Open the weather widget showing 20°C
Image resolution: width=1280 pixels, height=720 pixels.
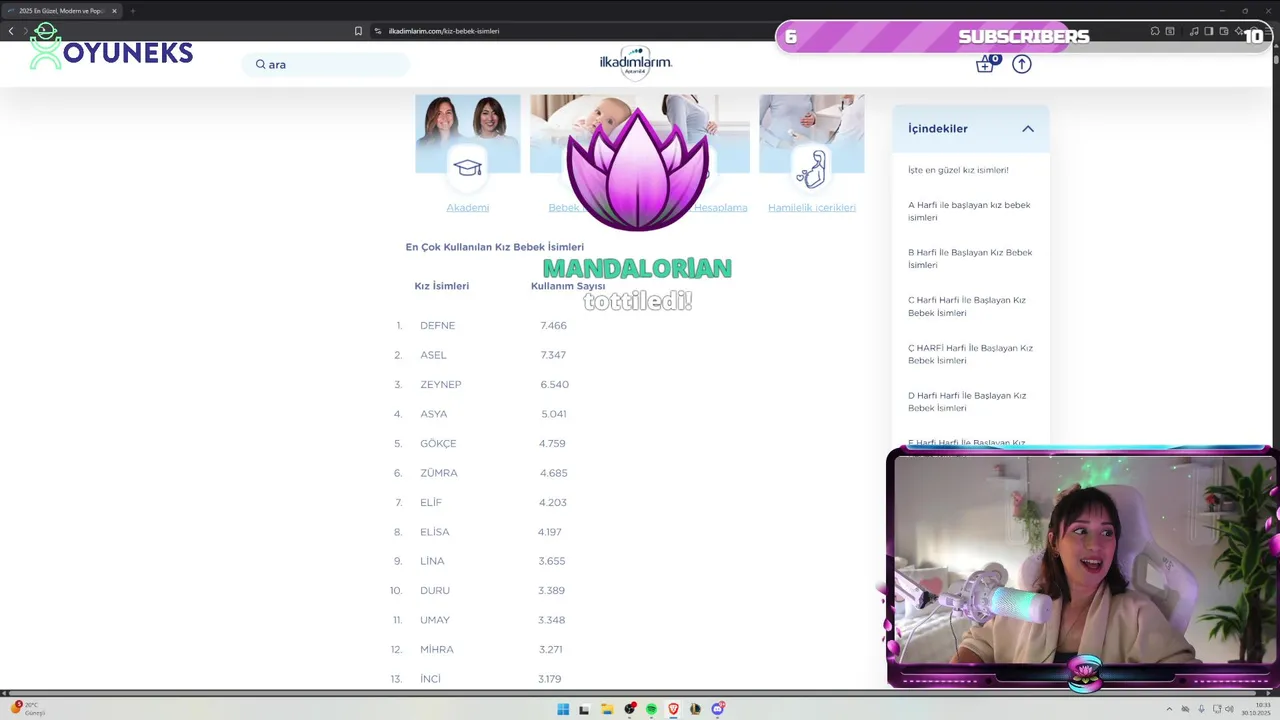[x=27, y=709]
